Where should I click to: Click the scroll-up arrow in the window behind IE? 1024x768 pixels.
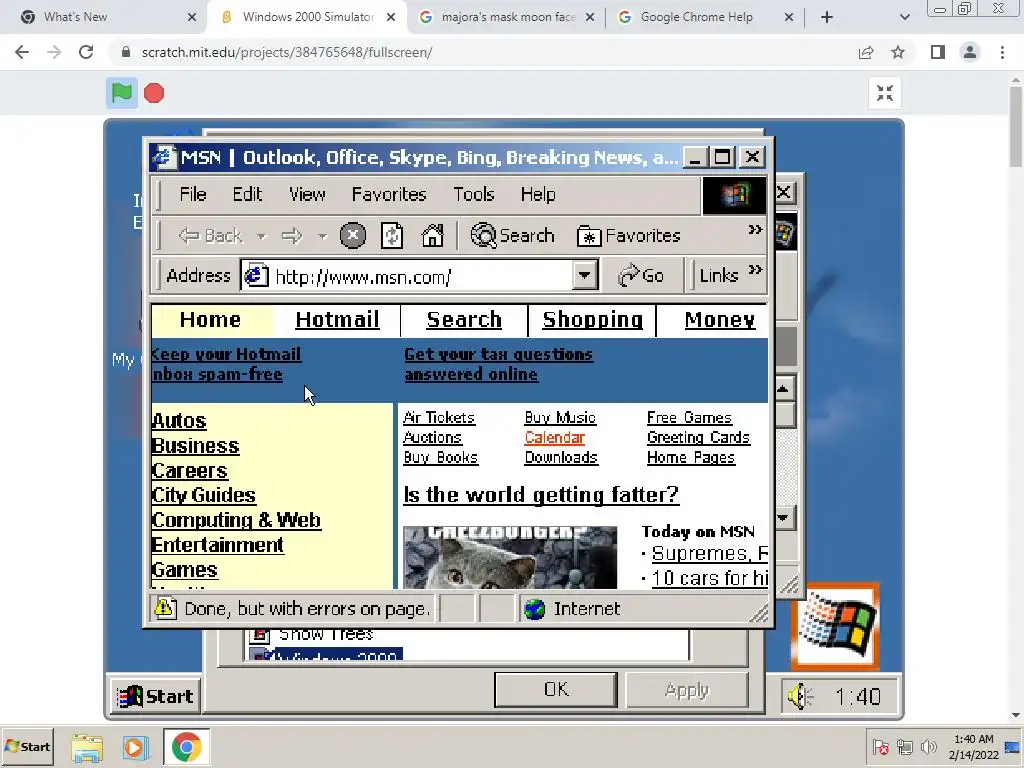click(783, 390)
